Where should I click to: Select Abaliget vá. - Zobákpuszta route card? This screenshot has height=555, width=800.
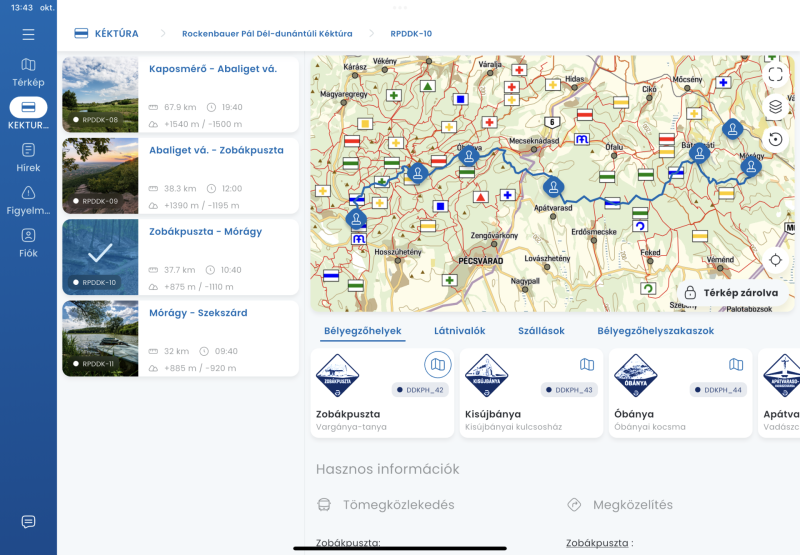(x=180, y=175)
